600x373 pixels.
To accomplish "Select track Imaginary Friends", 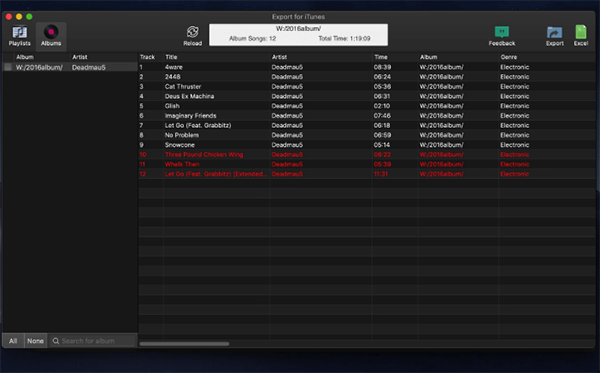I will tap(191, 116).
